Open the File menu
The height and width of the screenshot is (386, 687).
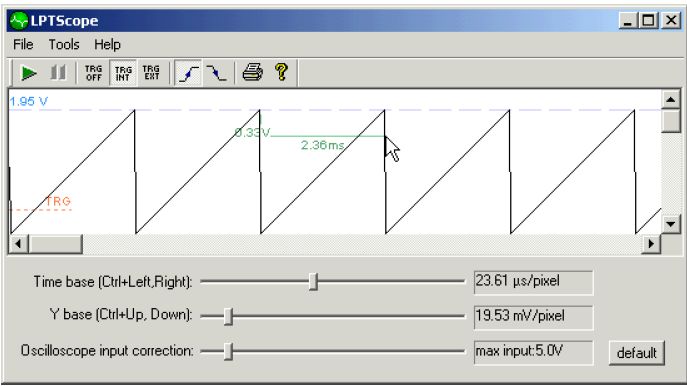point(23,45)
